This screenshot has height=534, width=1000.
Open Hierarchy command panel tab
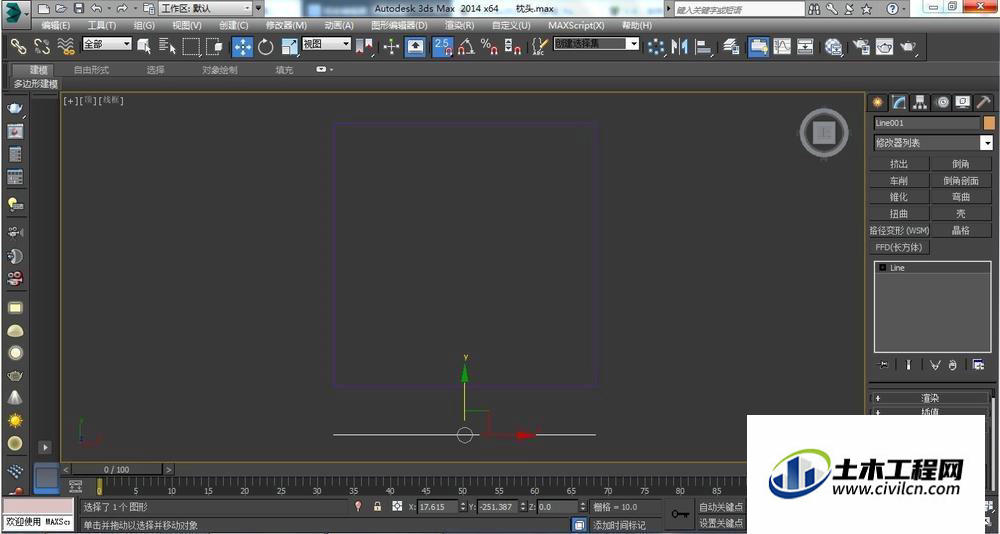[920, 102]
